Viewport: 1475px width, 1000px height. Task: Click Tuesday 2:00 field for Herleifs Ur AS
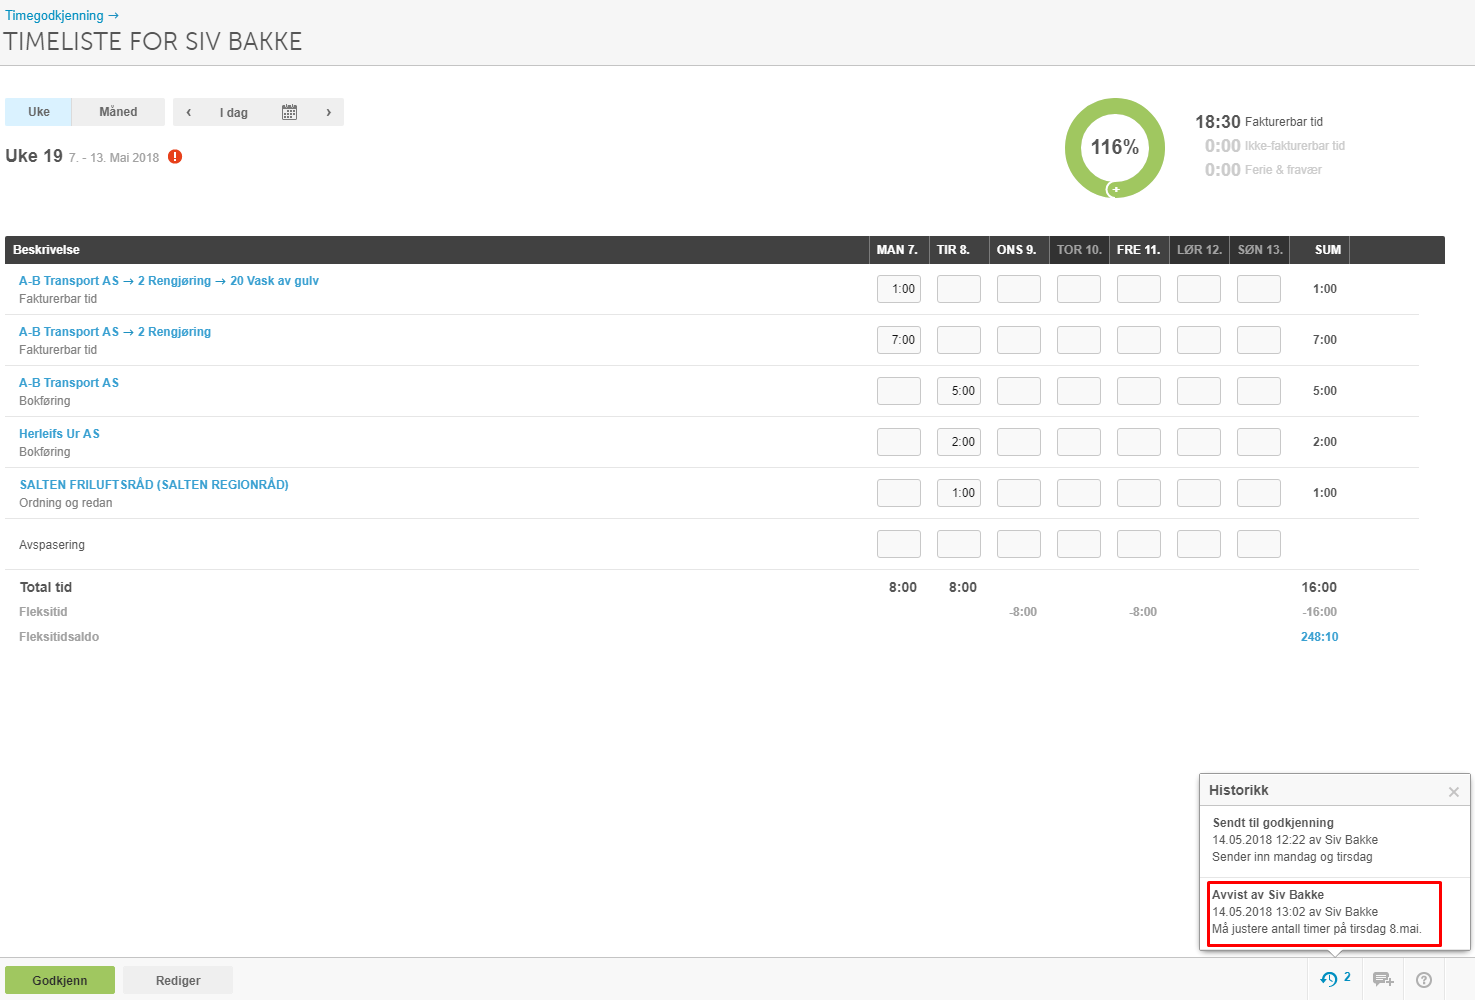click(959, 442)
